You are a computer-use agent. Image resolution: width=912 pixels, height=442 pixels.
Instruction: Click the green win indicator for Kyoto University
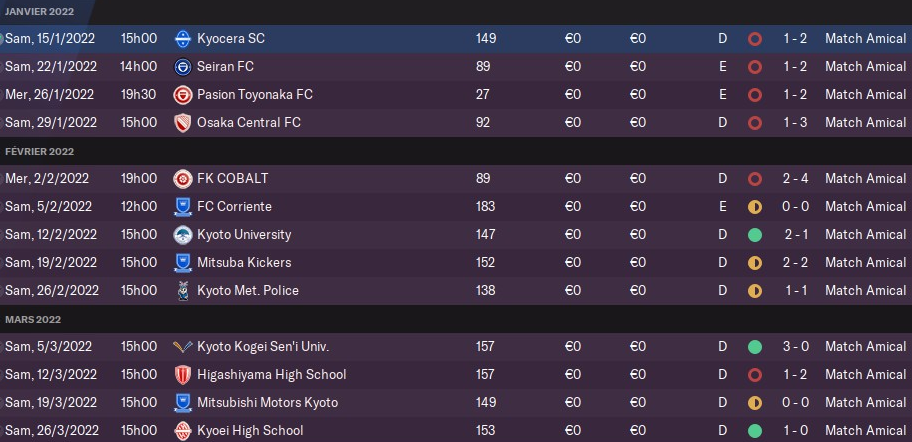755,235
